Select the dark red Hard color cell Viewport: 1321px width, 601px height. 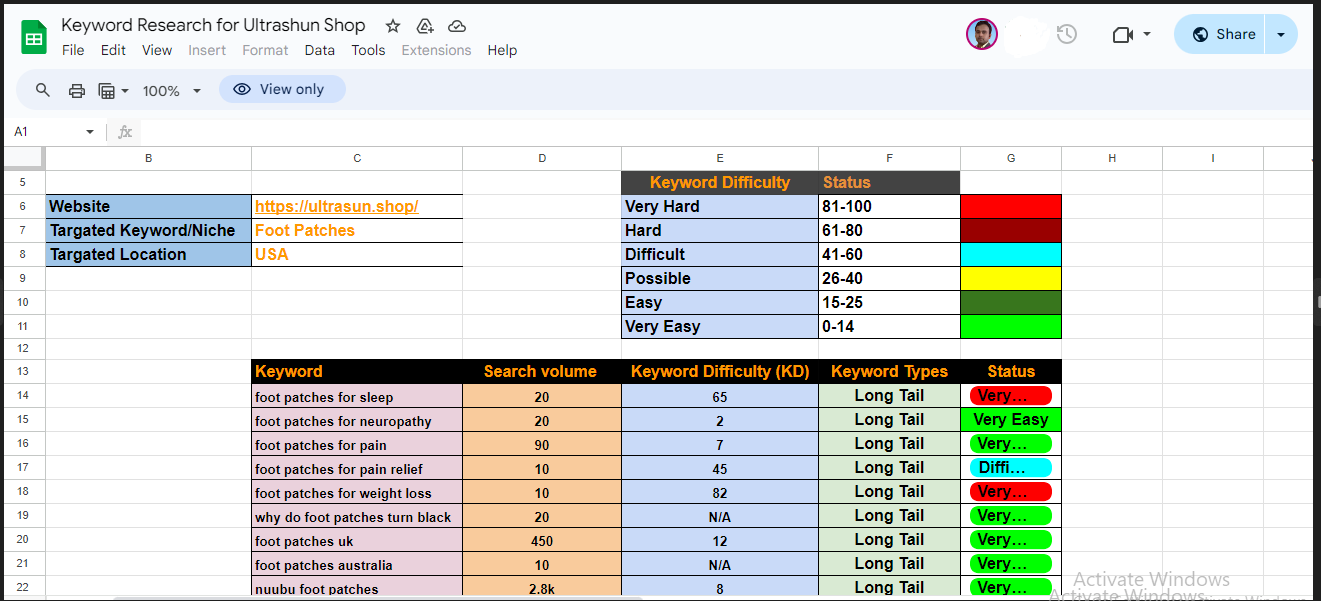1011,230
